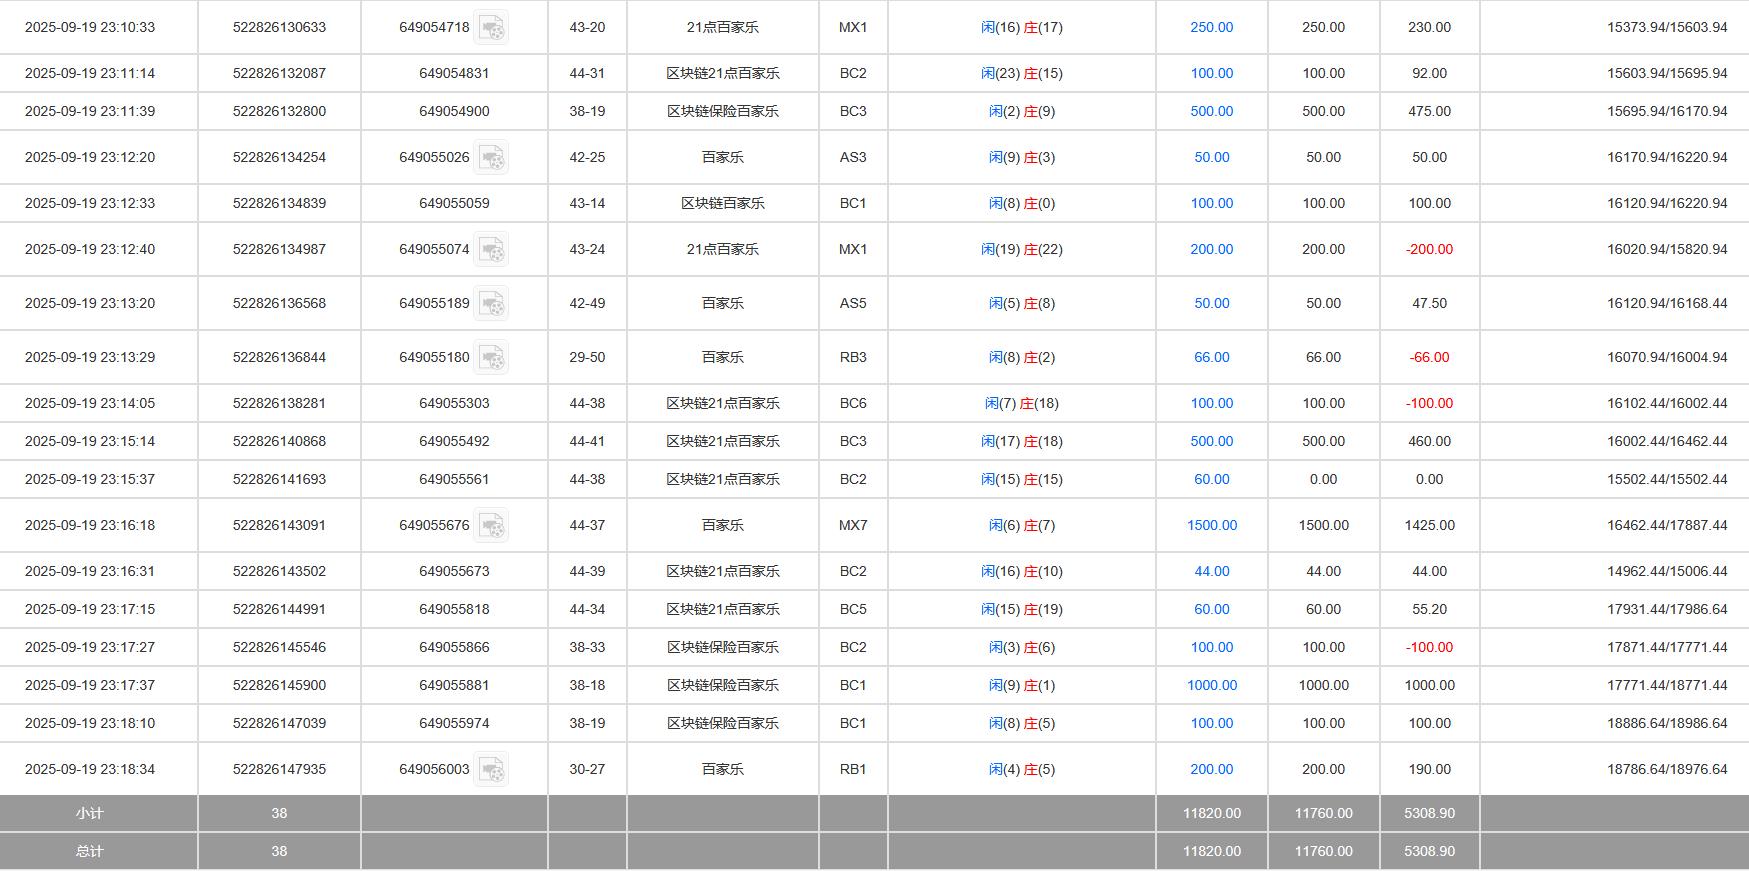Select round ID 649055818
The height and width of the screenshot is (871, 1749).
tap(454, 609)
